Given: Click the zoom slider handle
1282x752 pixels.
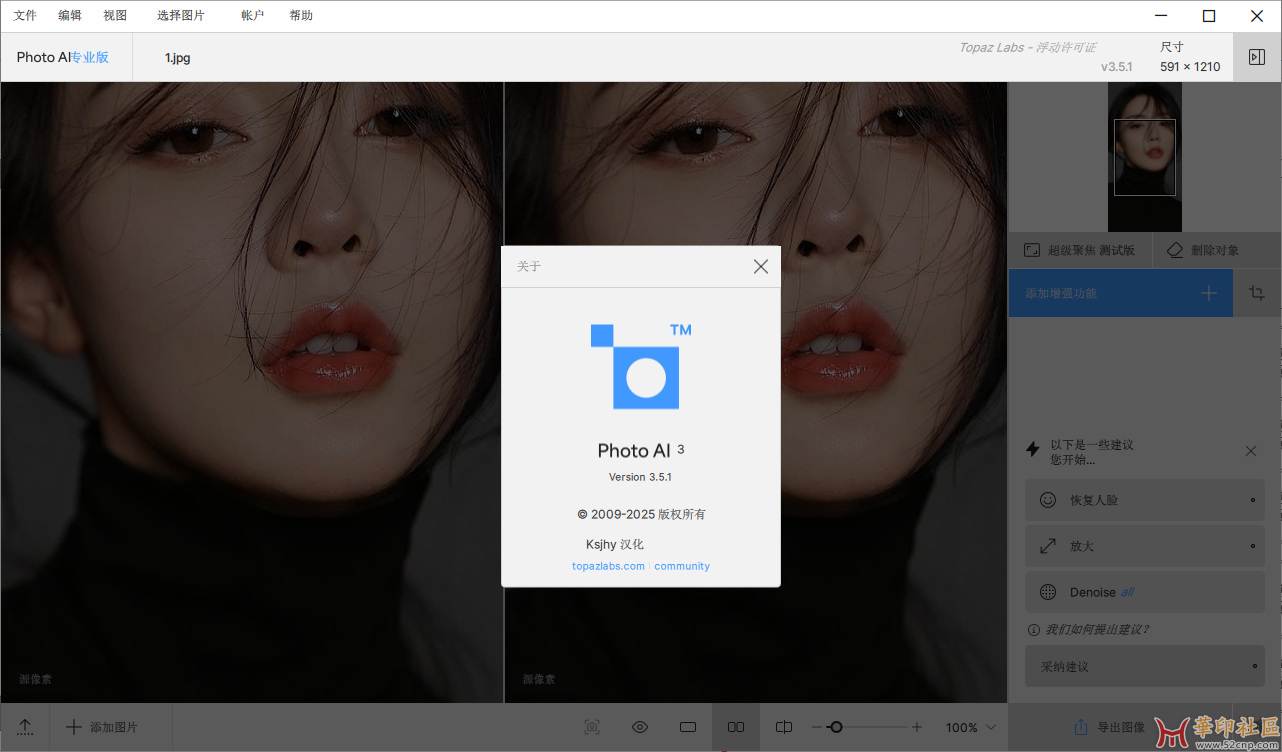Looking at the screenshot, I should tap(836, 727).
